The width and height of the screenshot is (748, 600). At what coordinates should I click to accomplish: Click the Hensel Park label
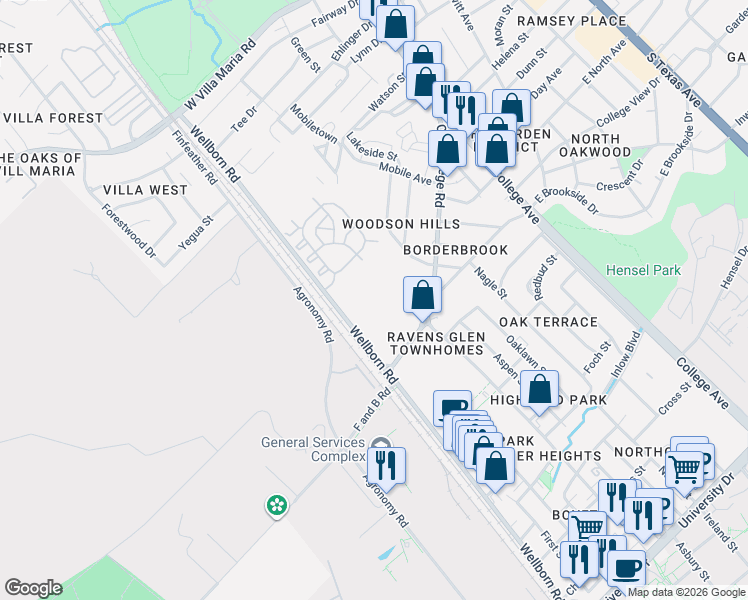coord(643,270)
